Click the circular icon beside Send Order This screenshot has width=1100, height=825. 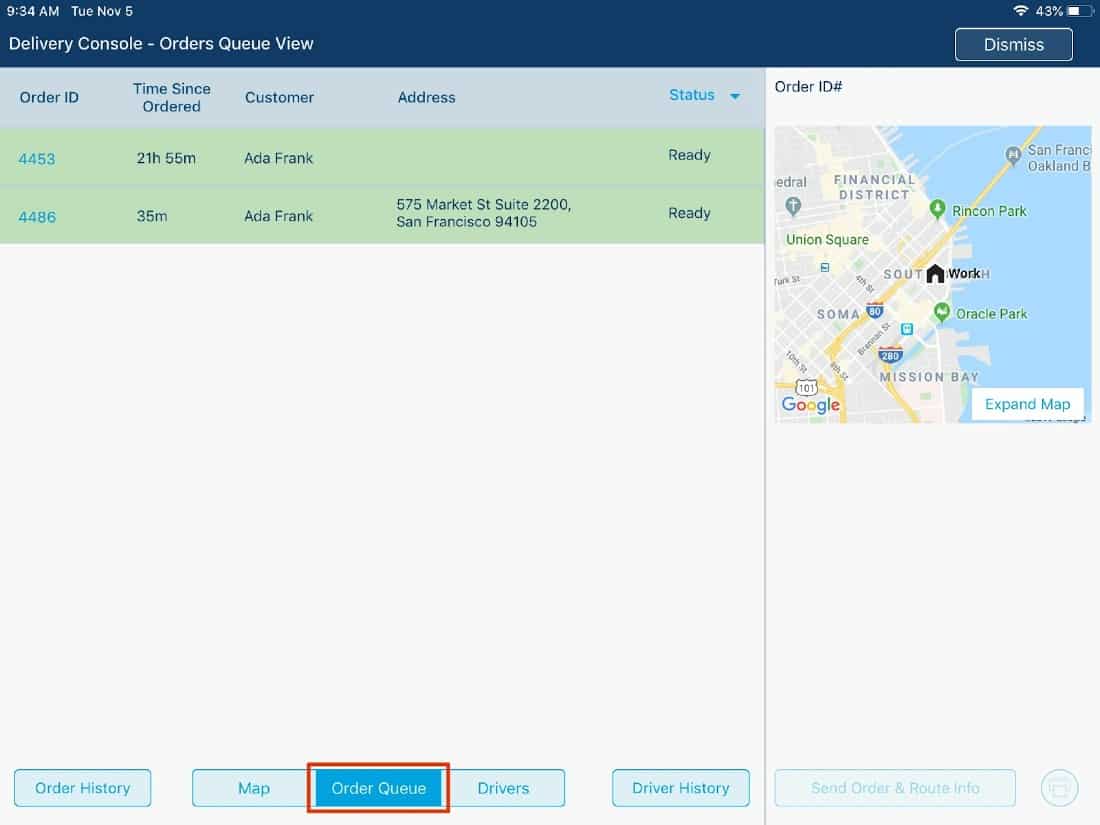tap(1059, 788)
